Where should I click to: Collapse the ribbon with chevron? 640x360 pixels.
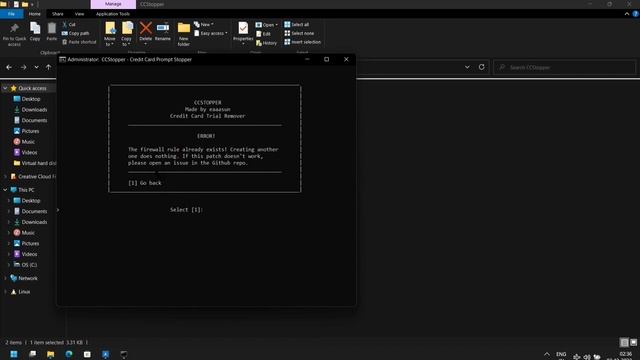pos(627,13)
